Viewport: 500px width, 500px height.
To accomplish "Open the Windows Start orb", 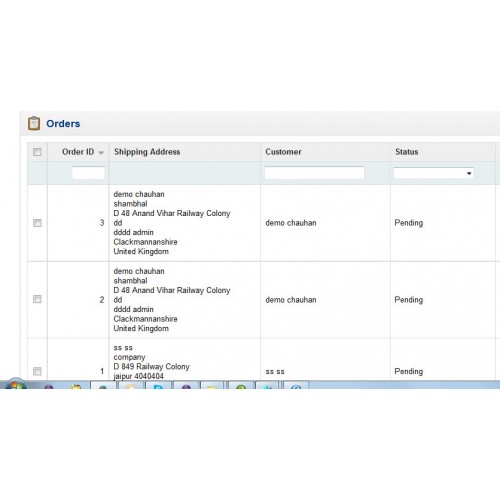I will pyautogui.click(x=16, y=384).
